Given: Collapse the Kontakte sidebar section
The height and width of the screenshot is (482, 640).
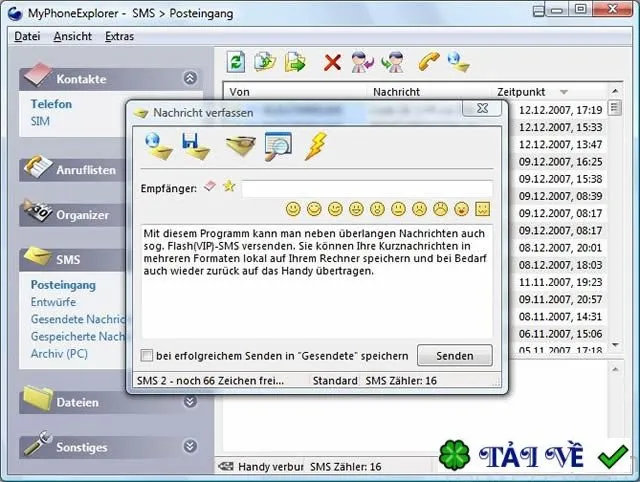Looking at the screenshot, I should click(x=190, y=78).
